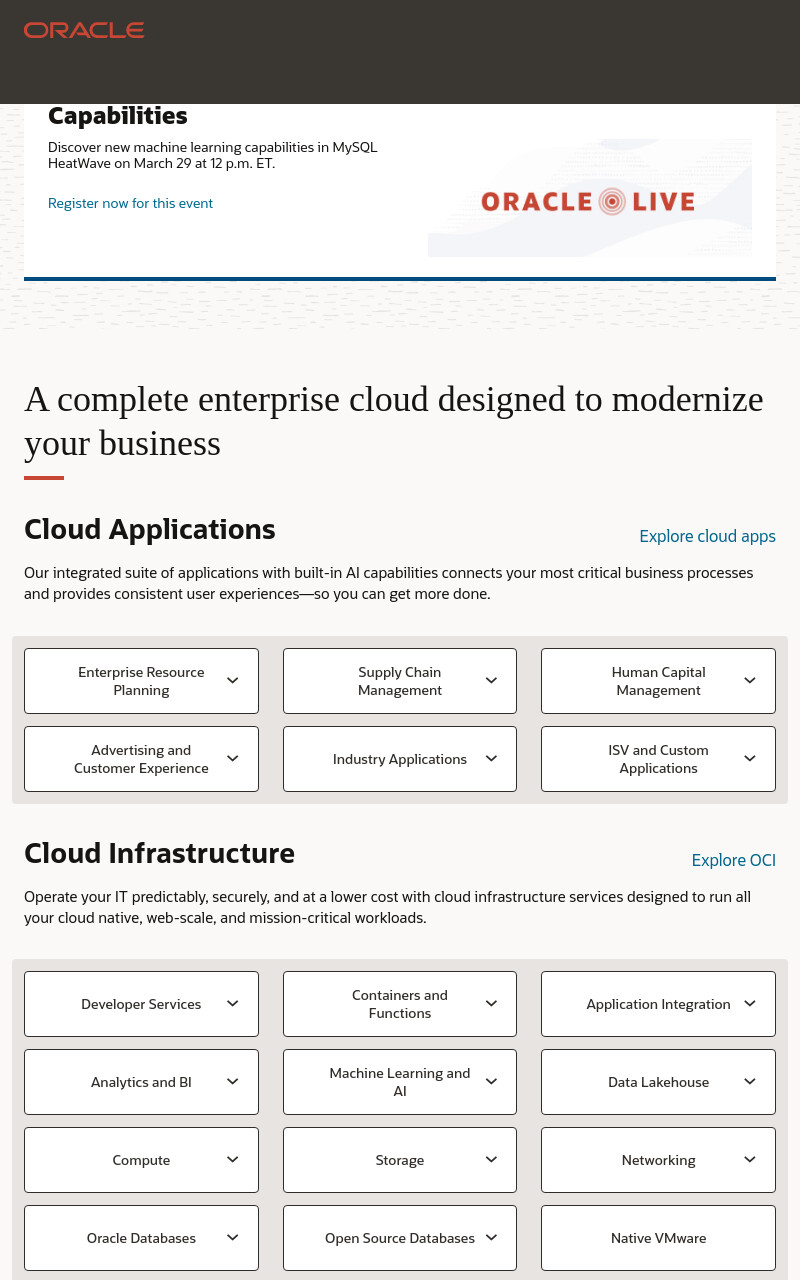Expand Data Lakehouse dropdown
The height and width of the screenshot is (1280, 800).
coord(658,1082)
